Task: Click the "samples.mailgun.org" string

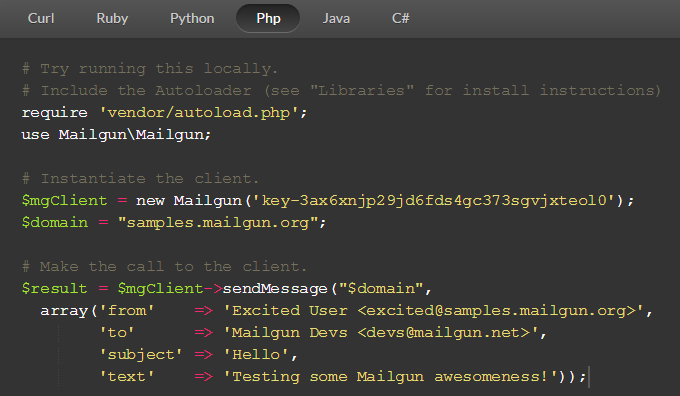Action: (219, 223)
